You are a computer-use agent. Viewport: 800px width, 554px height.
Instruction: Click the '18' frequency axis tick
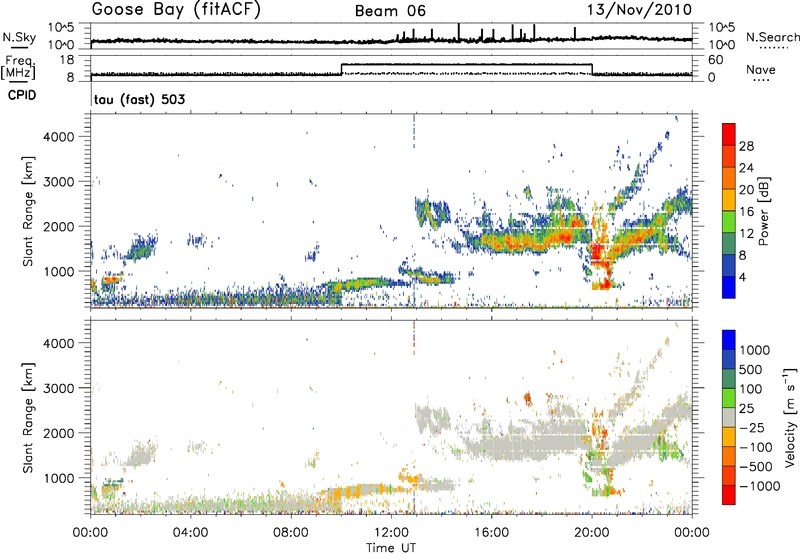click(67, 60)
